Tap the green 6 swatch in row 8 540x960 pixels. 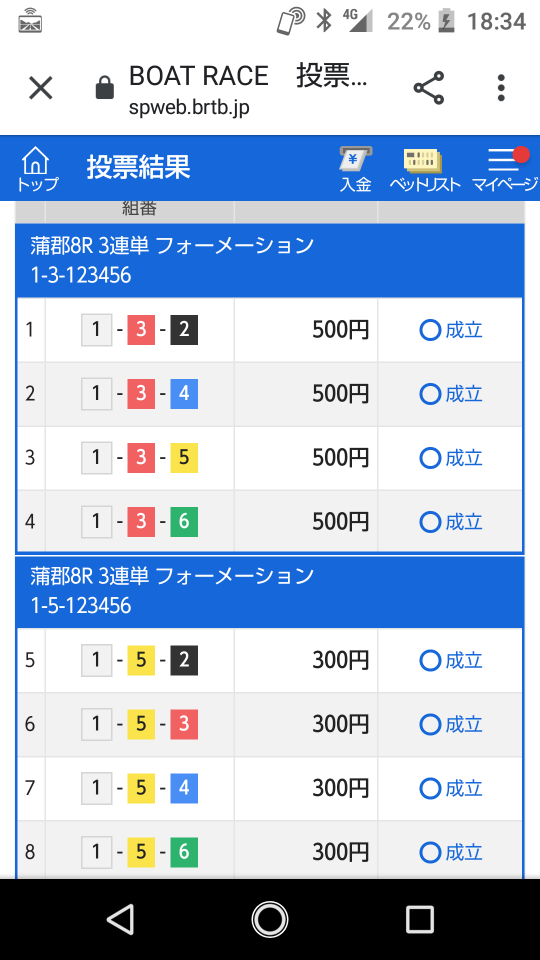184,852
